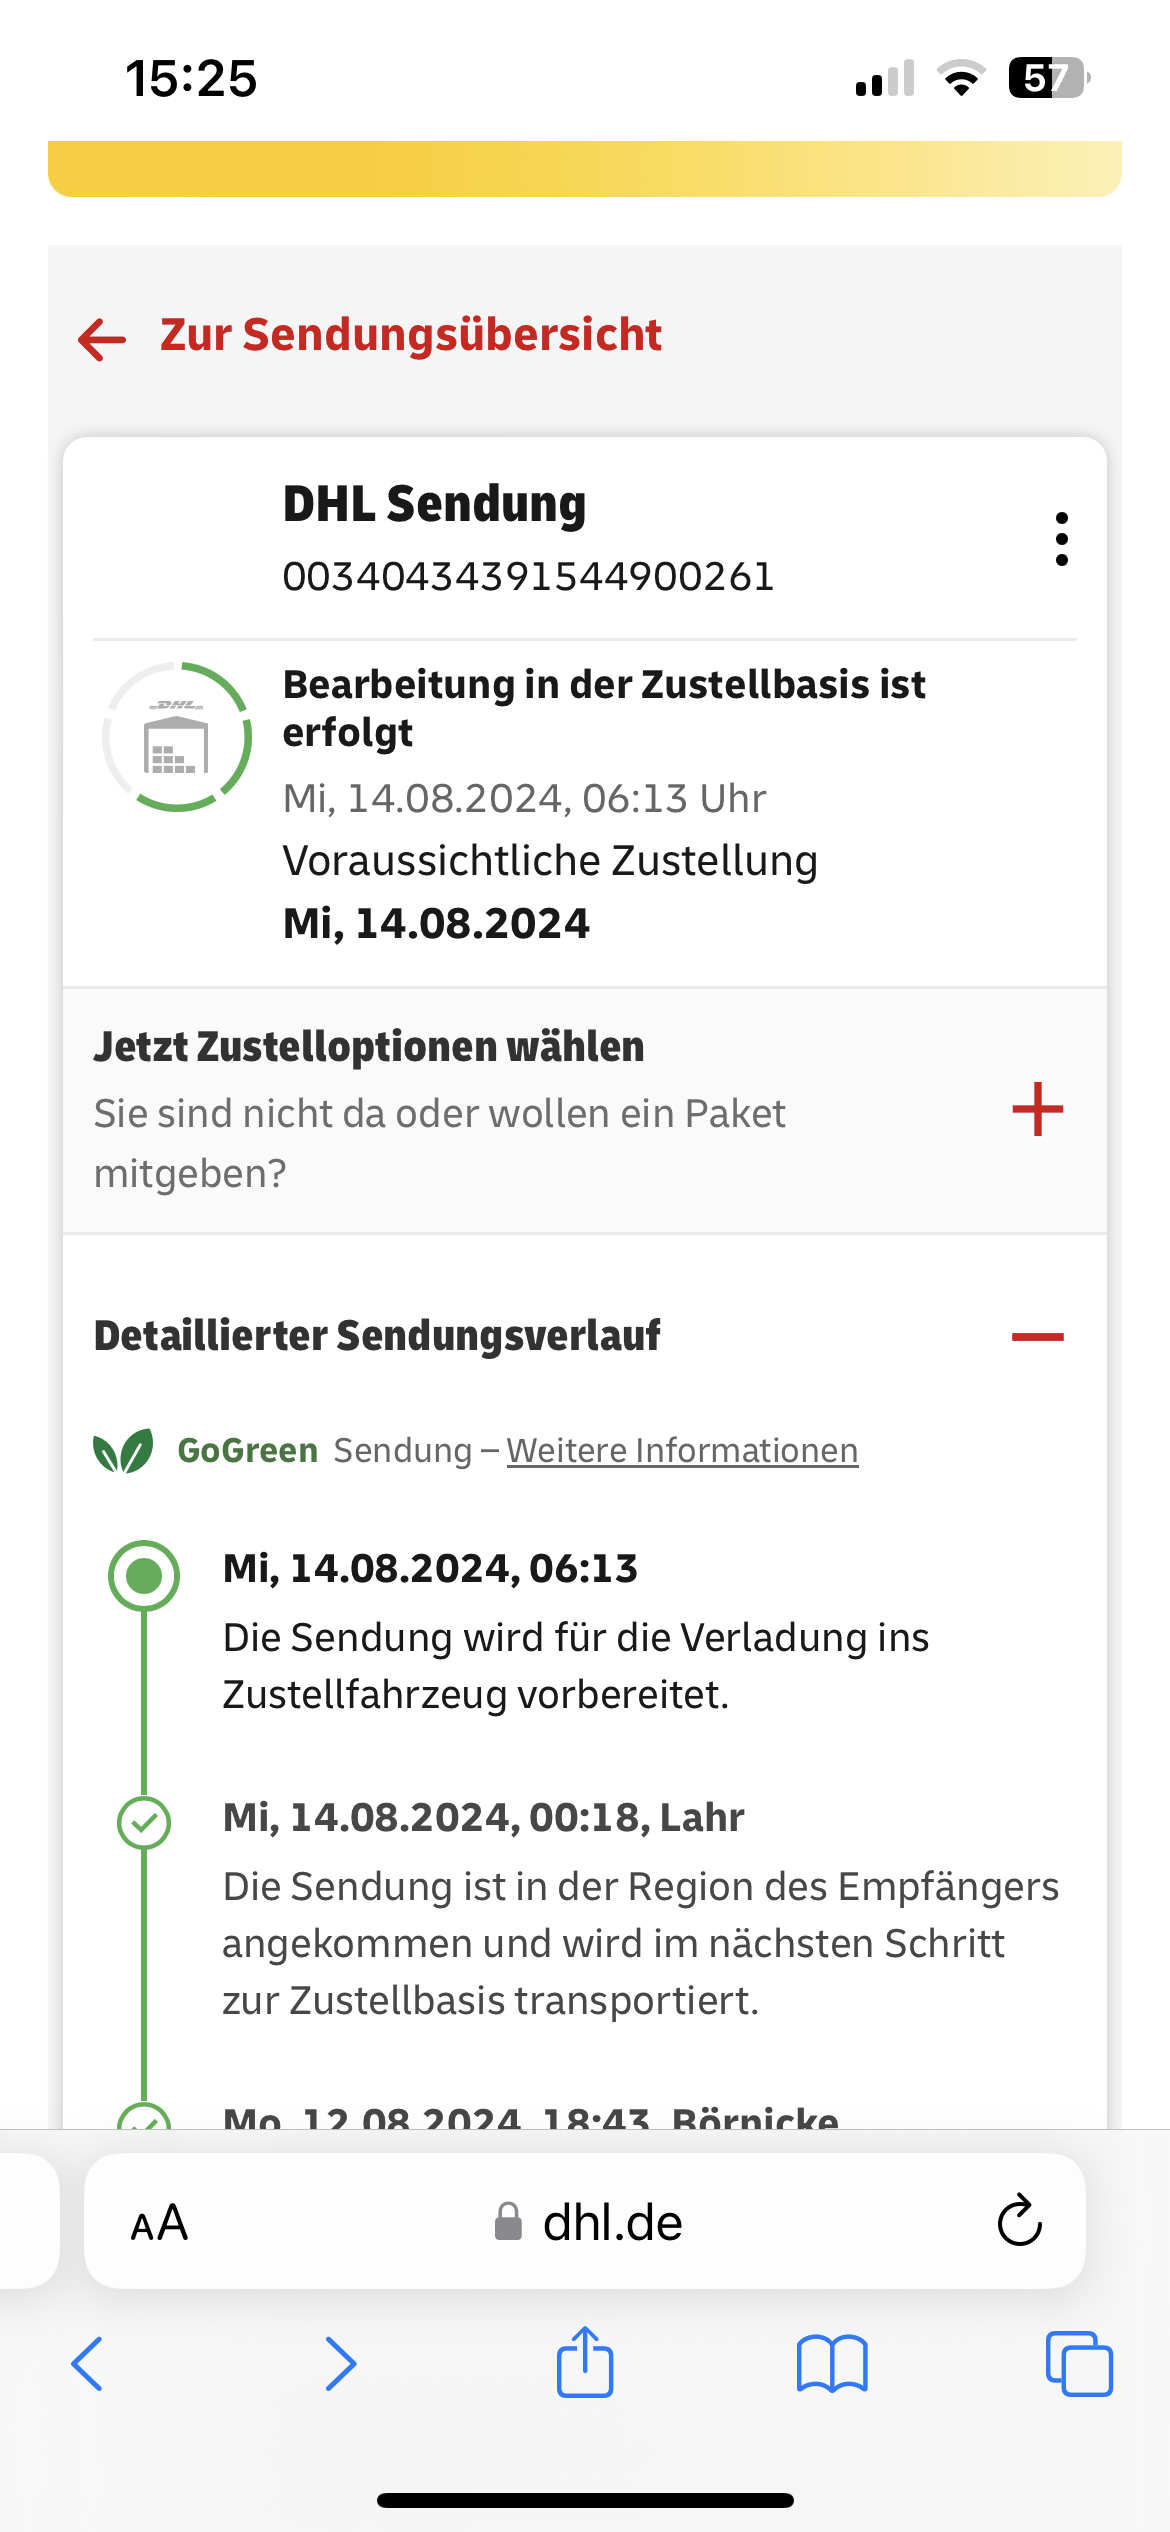Expand Jetzt Zustelloptionen wählen with plus
This screenshot has height=2532, width=1170.
pyautogui.click(x=1037, y=1110)
